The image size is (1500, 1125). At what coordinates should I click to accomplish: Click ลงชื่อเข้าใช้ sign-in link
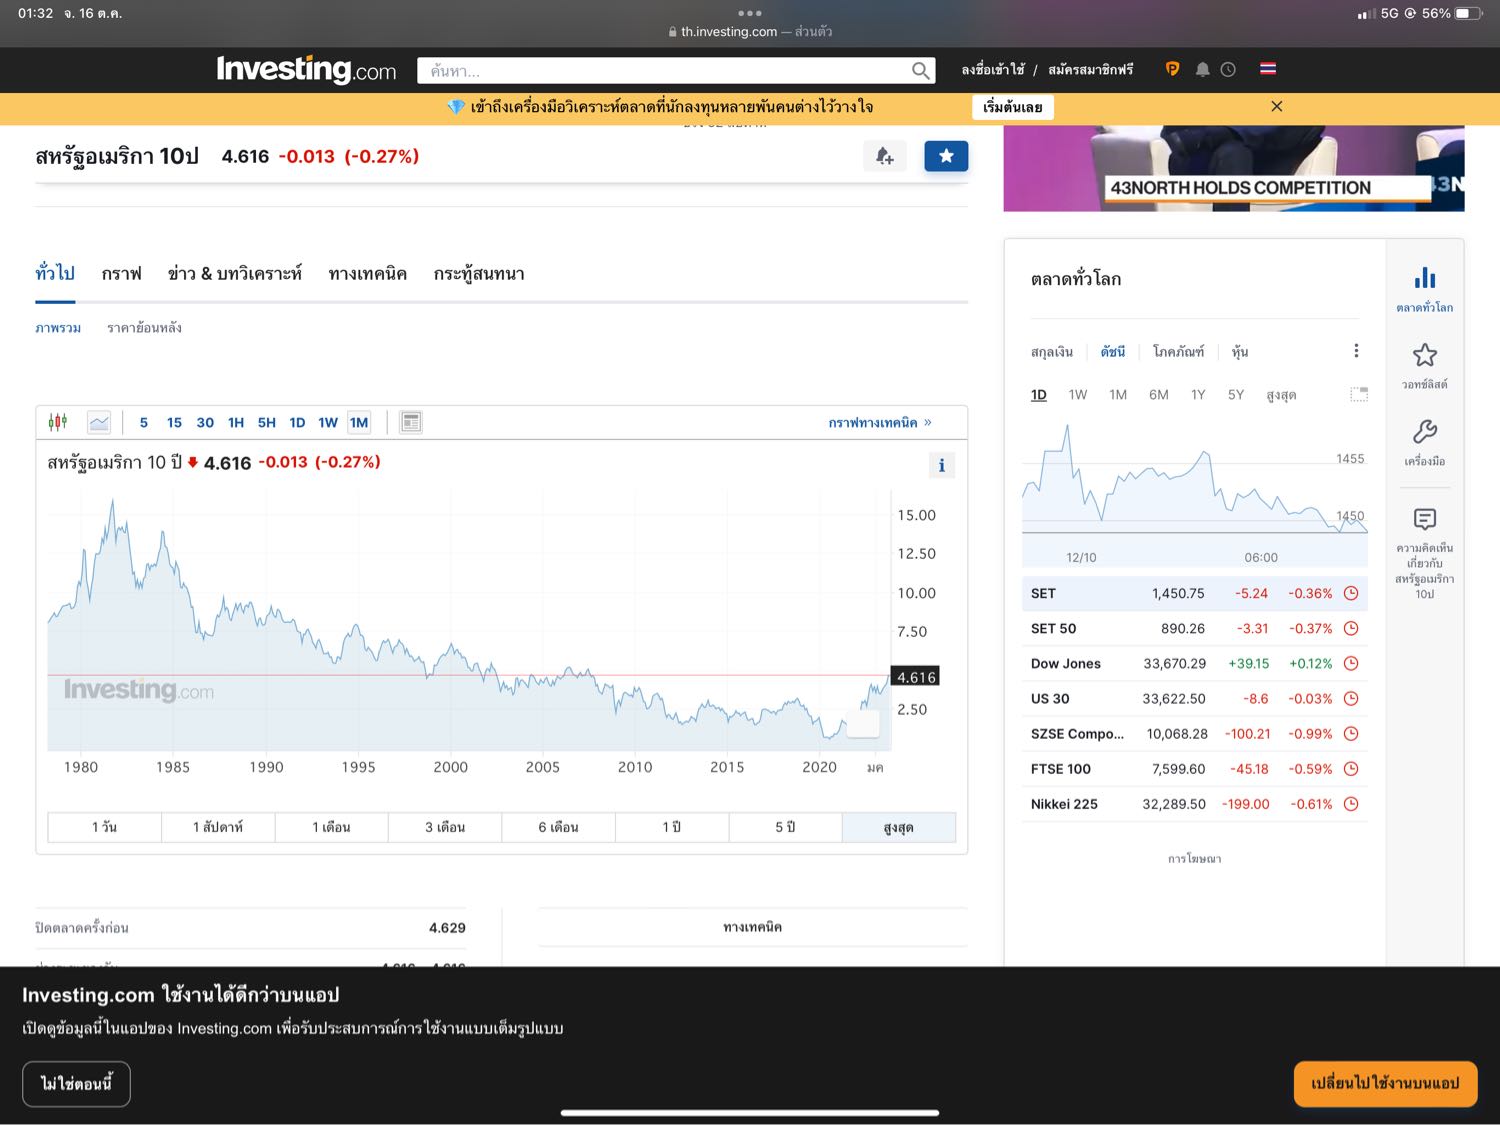tap(993, 69)
